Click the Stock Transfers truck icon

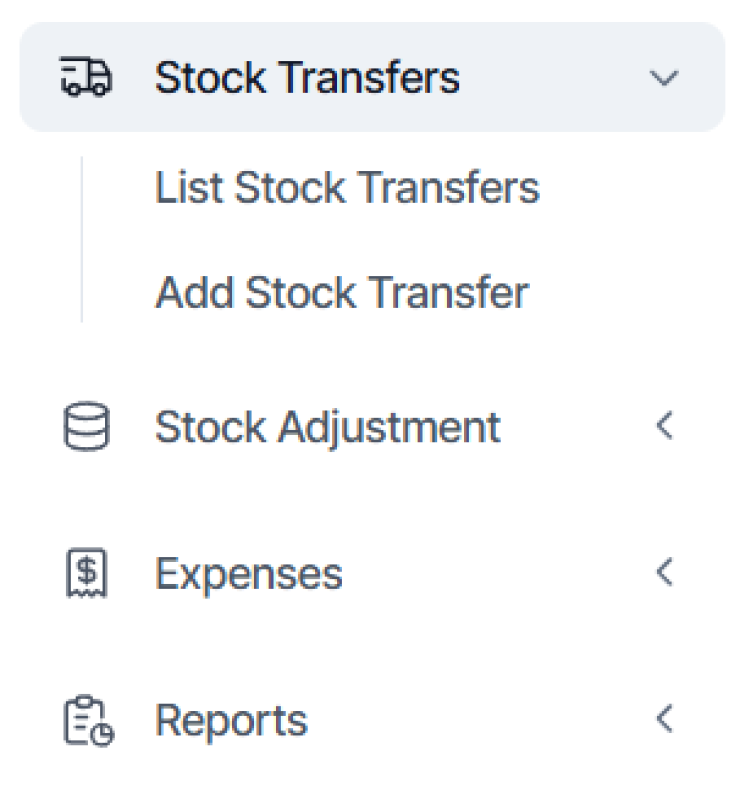(87, 78)
